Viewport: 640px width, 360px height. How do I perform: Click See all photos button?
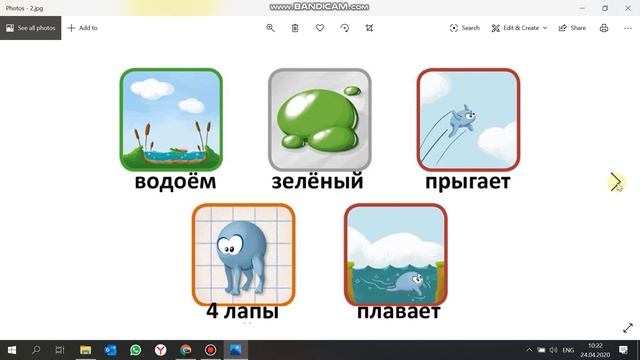pyautogui.click(x=31, y=28)
